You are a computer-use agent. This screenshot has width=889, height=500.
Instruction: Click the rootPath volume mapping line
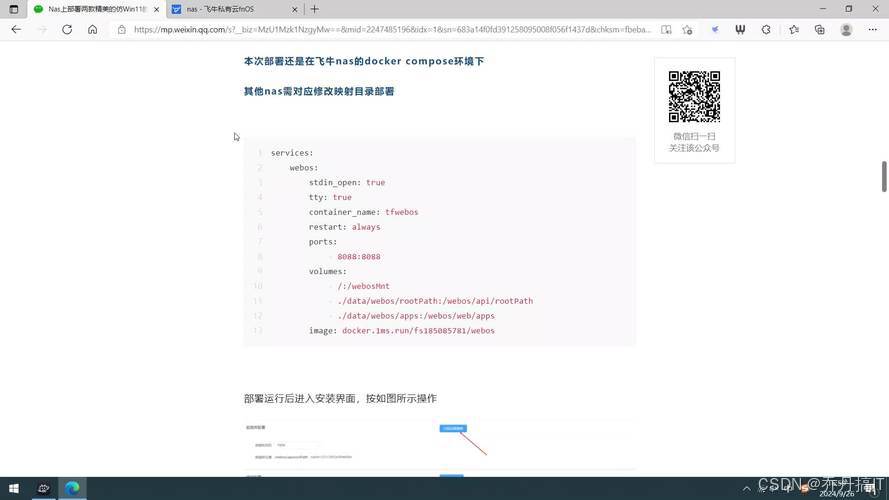pyautogui.click(x=435, y=301)
